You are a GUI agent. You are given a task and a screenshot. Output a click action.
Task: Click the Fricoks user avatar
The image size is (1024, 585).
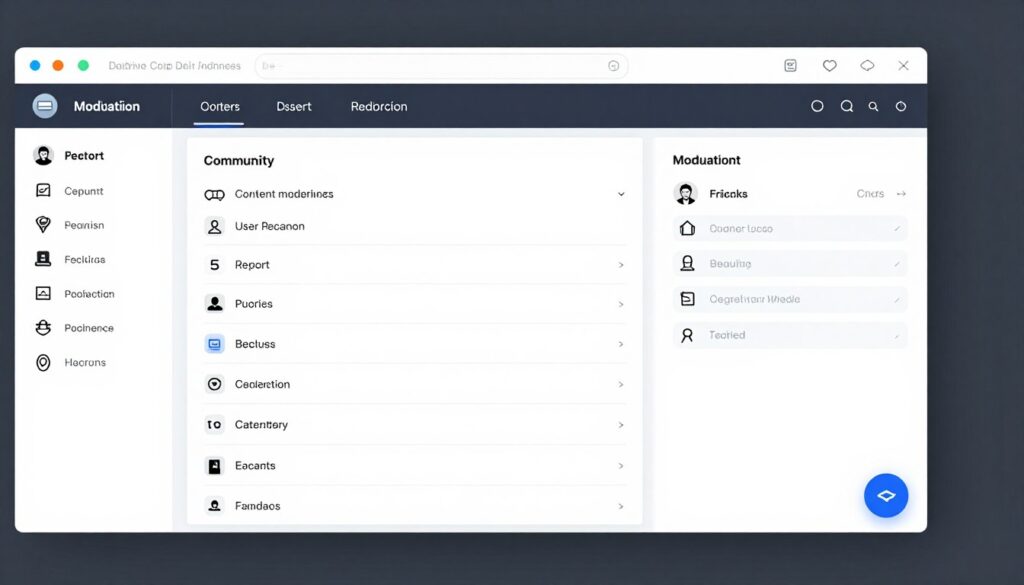(685, 193)
